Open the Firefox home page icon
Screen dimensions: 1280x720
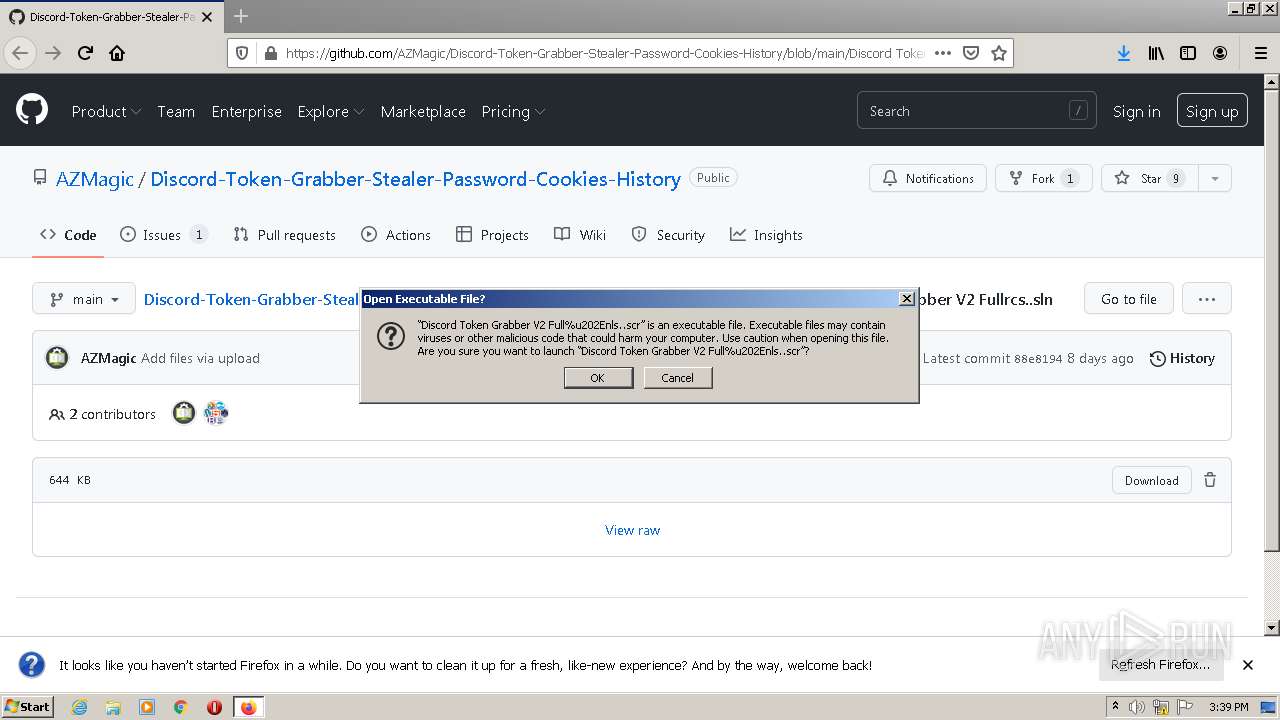click(x=117, y=53)
